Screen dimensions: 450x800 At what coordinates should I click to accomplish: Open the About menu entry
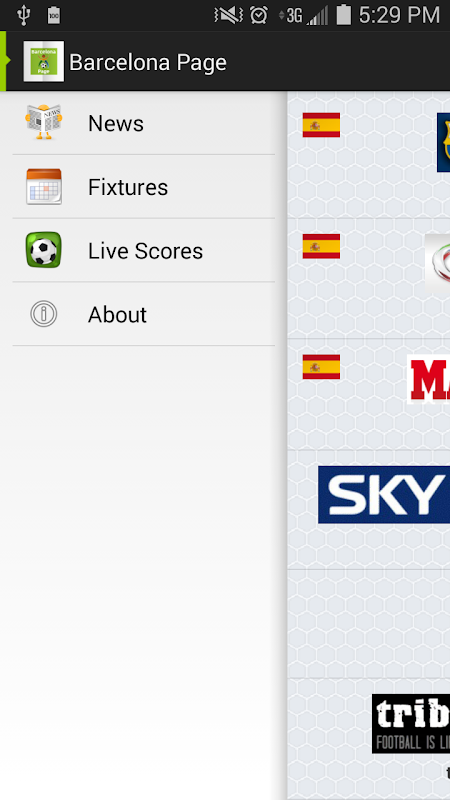(144, 314)
